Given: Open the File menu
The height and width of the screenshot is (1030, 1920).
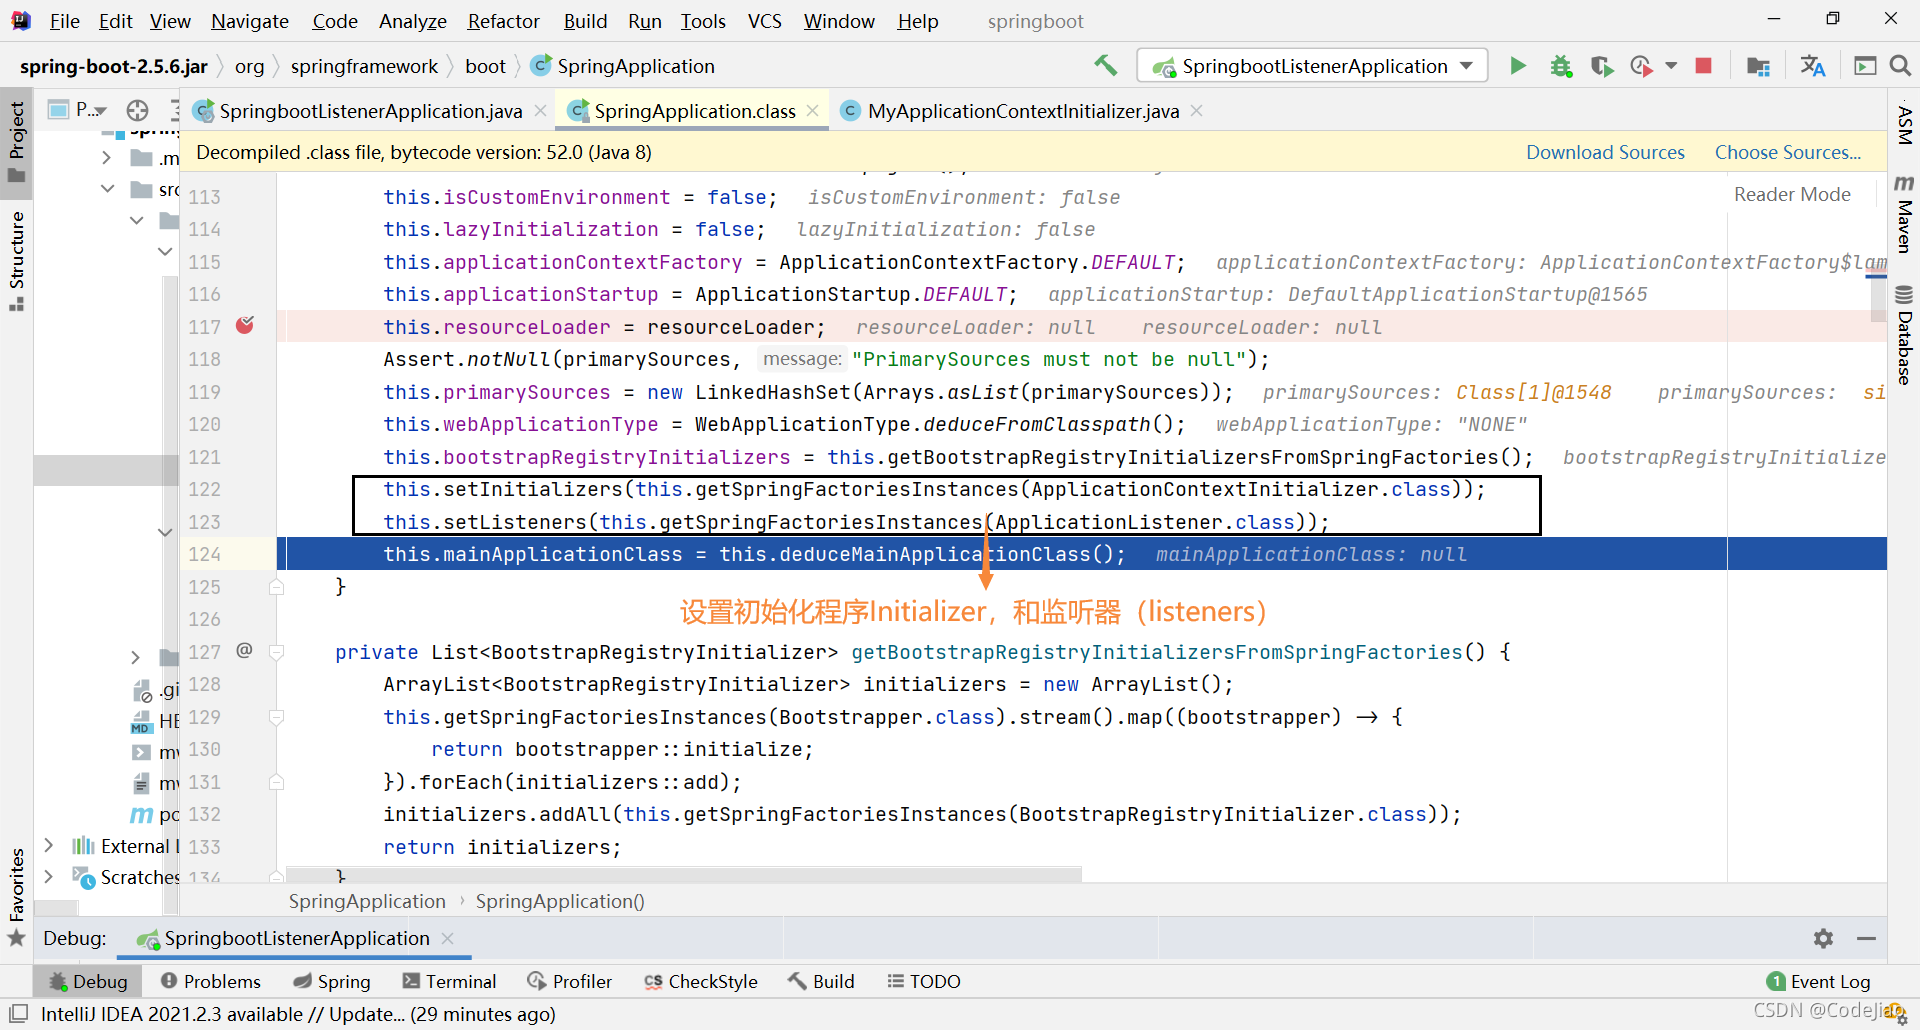Looking at the screenshot, I should click(x=64, y=21).
